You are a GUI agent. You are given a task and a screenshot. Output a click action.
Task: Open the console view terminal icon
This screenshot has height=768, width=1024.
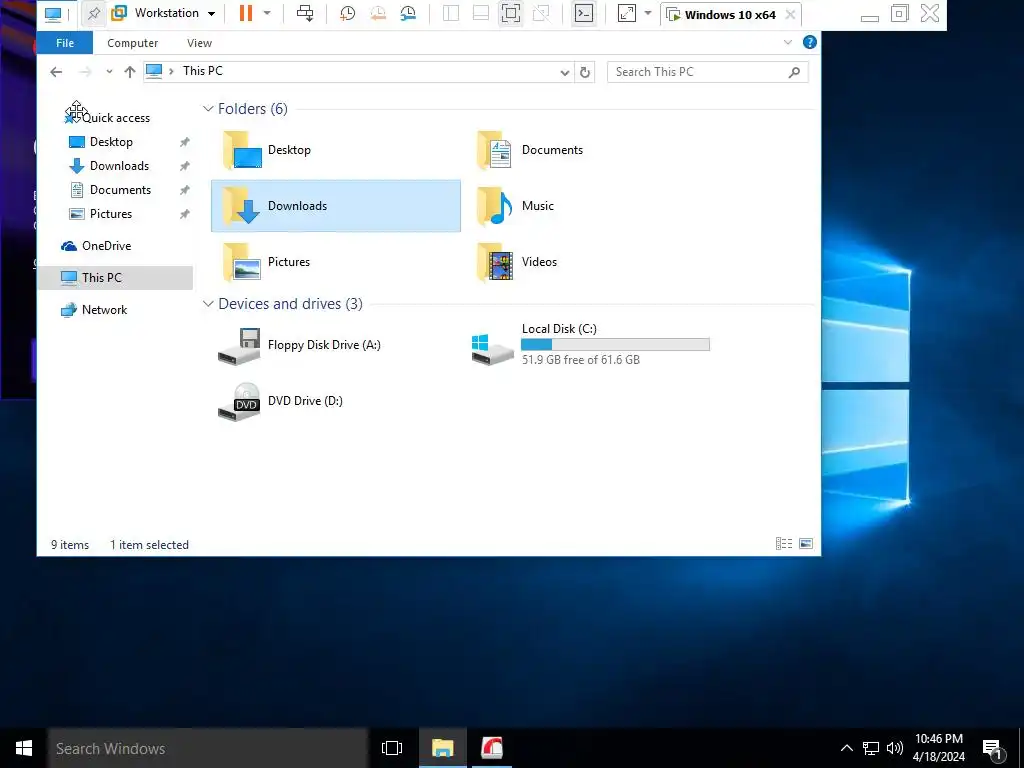[x=584, y=13]
